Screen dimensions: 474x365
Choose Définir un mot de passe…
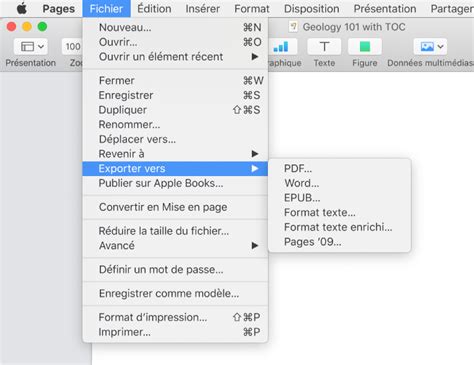click(x=175, y=269)
